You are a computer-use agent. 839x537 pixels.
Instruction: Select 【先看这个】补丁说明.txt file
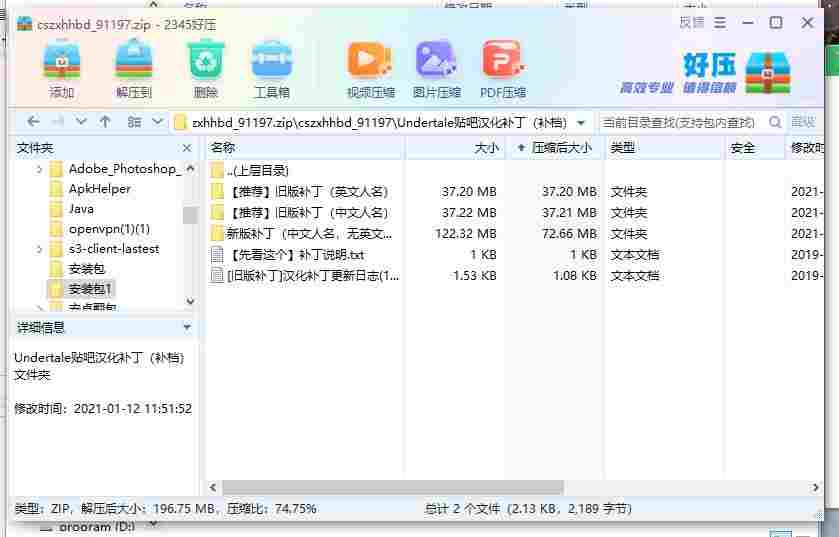coord(296,255)
